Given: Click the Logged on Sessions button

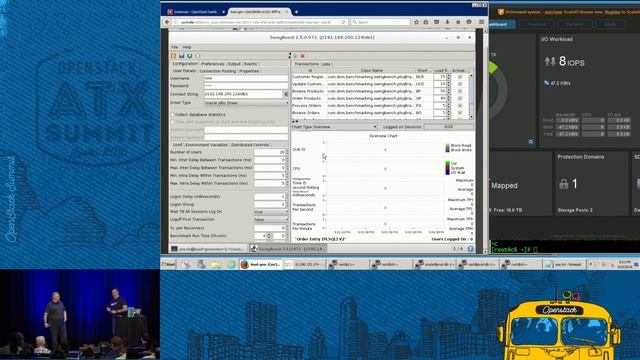Looking at the screenshot, I should point(402,127).
